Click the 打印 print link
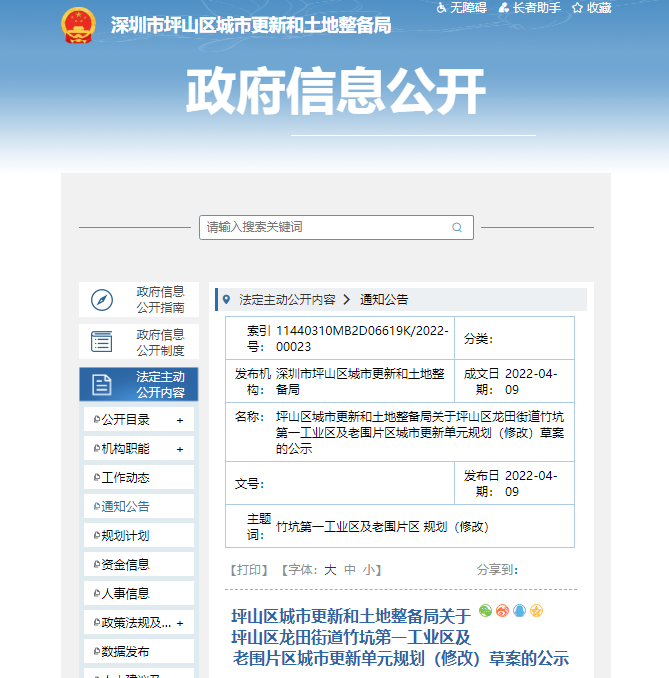 (249, 570)
